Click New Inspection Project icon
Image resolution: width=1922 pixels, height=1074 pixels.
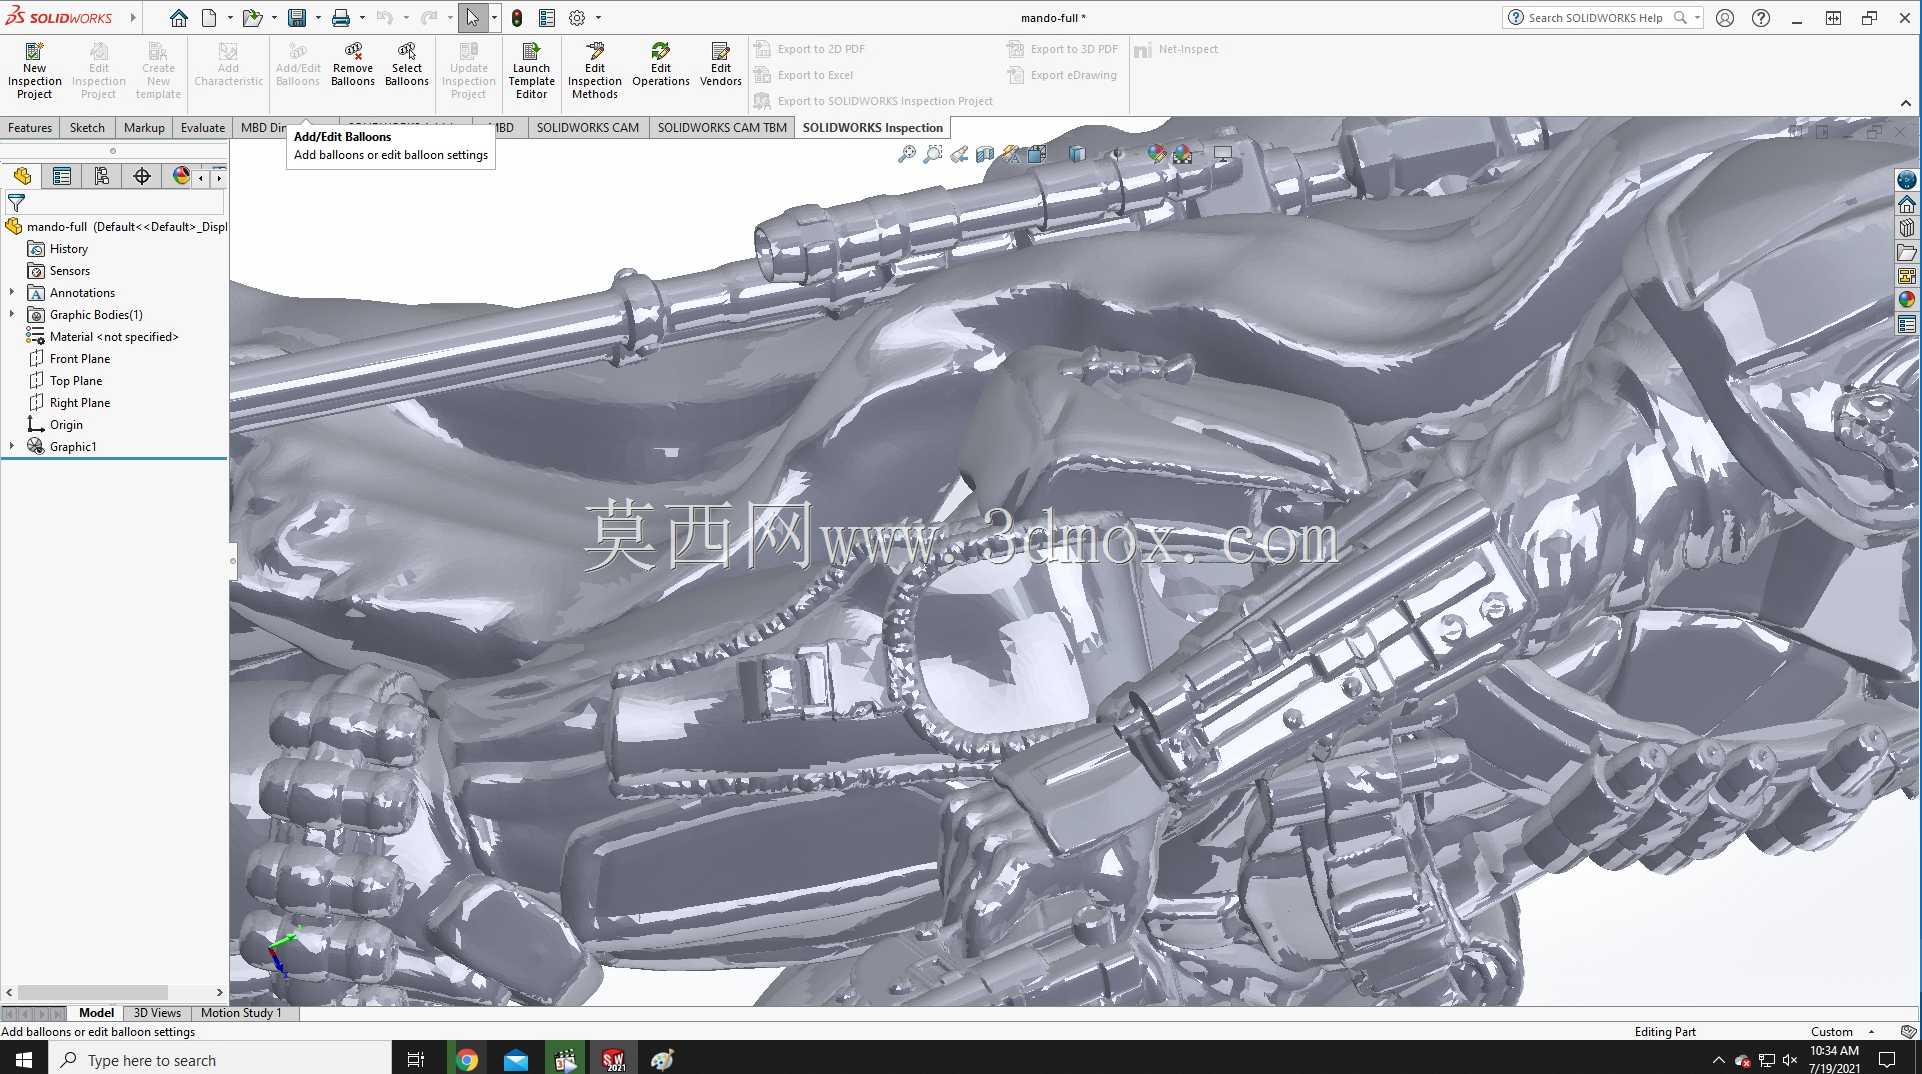pyautogui.click(x=34, y=70)
